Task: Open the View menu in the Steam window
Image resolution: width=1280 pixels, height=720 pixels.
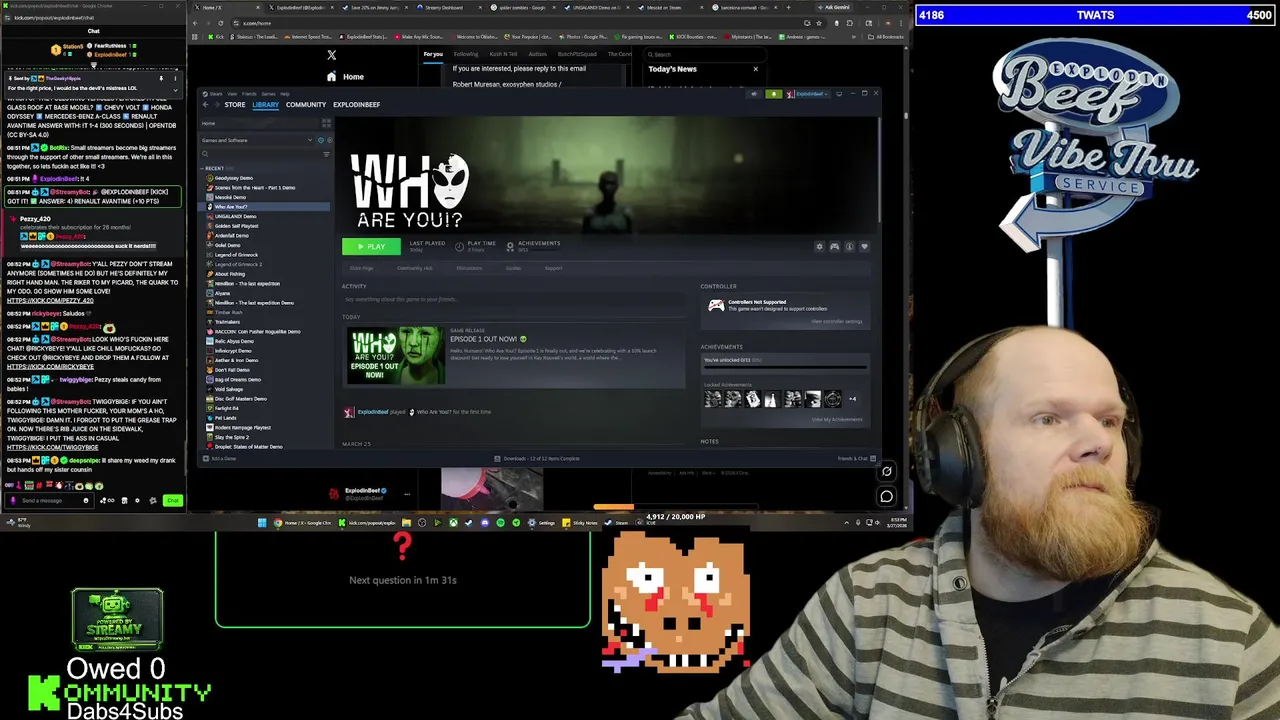Action: click(232, 94)
